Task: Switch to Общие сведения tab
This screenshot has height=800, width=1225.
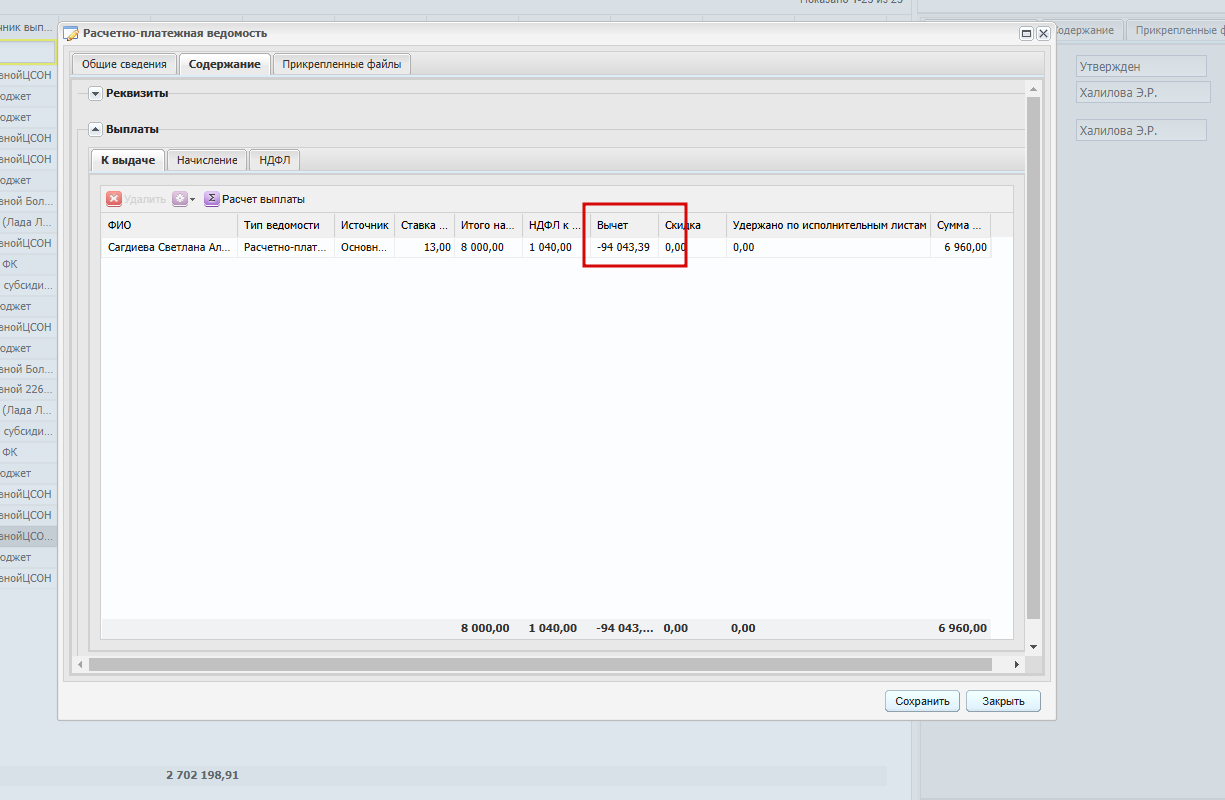Action: pos(124,64)
